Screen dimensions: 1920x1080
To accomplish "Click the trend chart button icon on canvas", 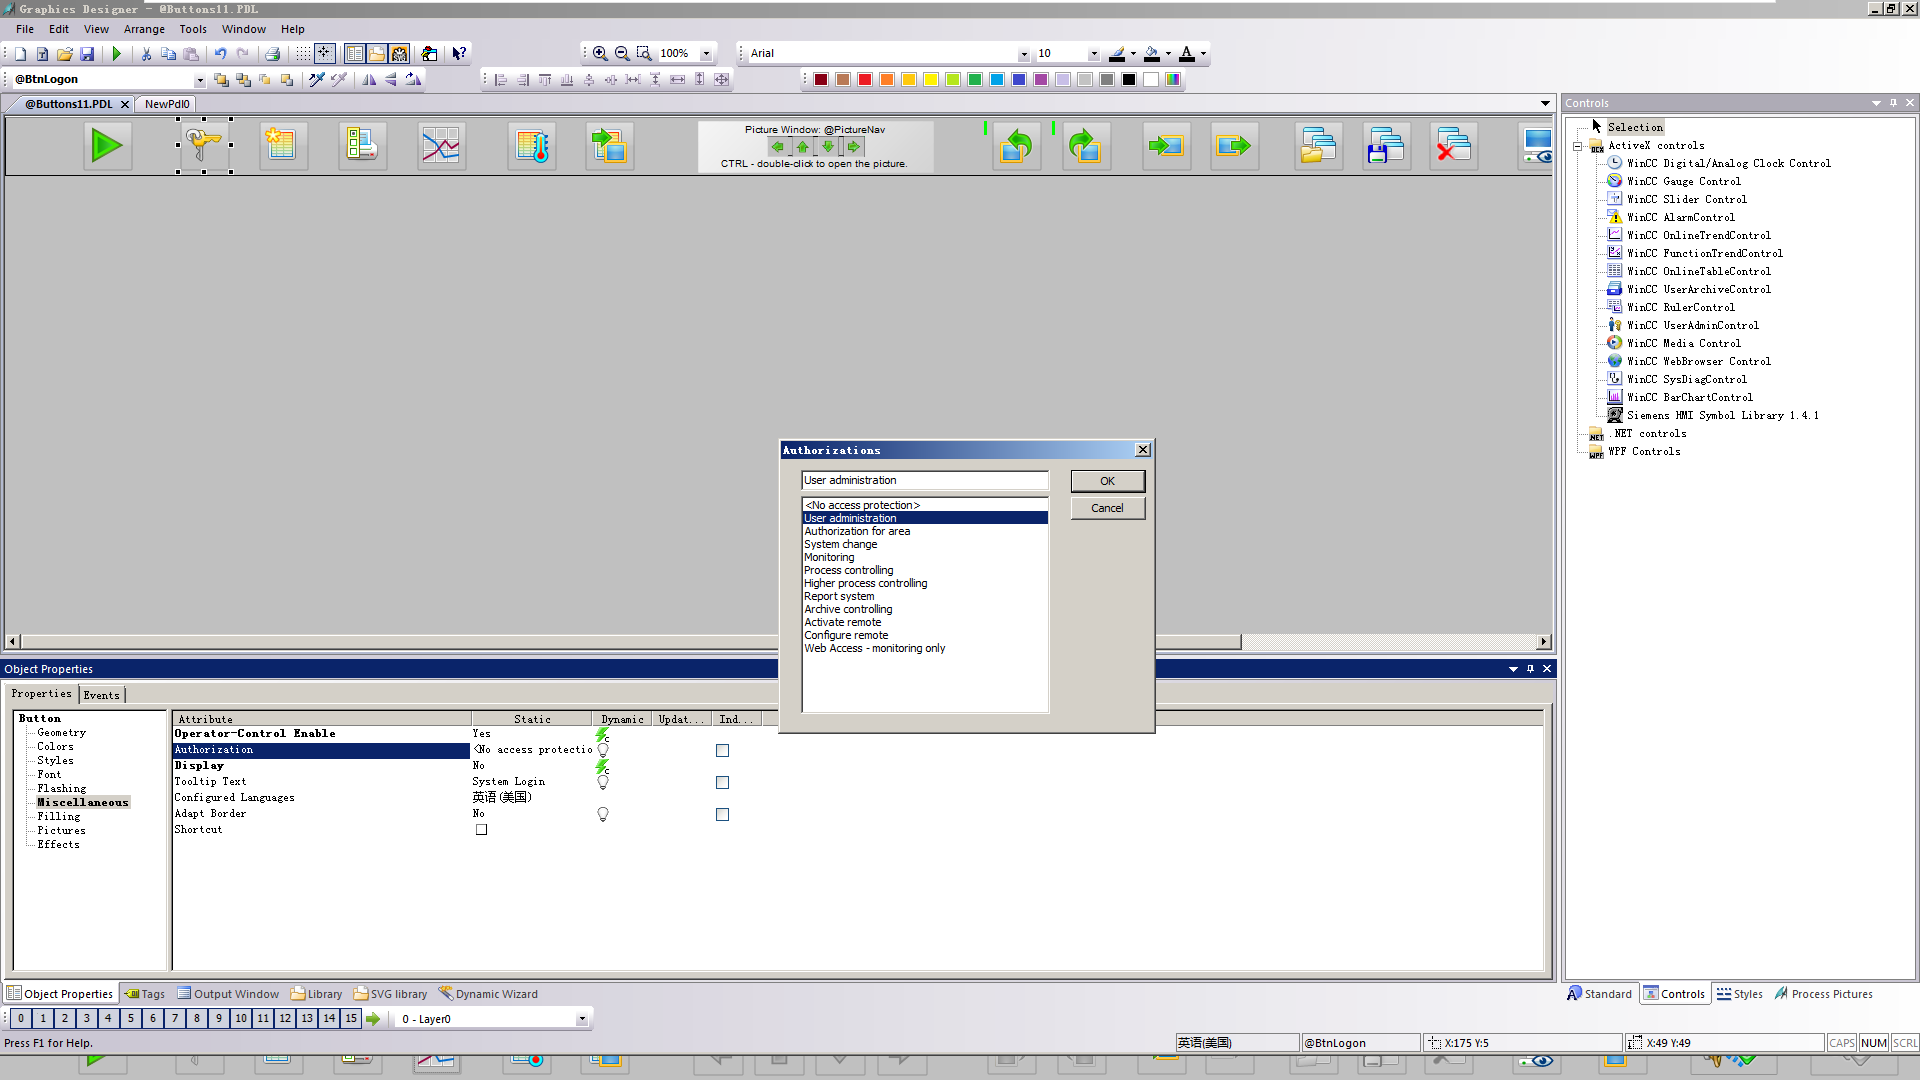I will click(x=441, y=146).
